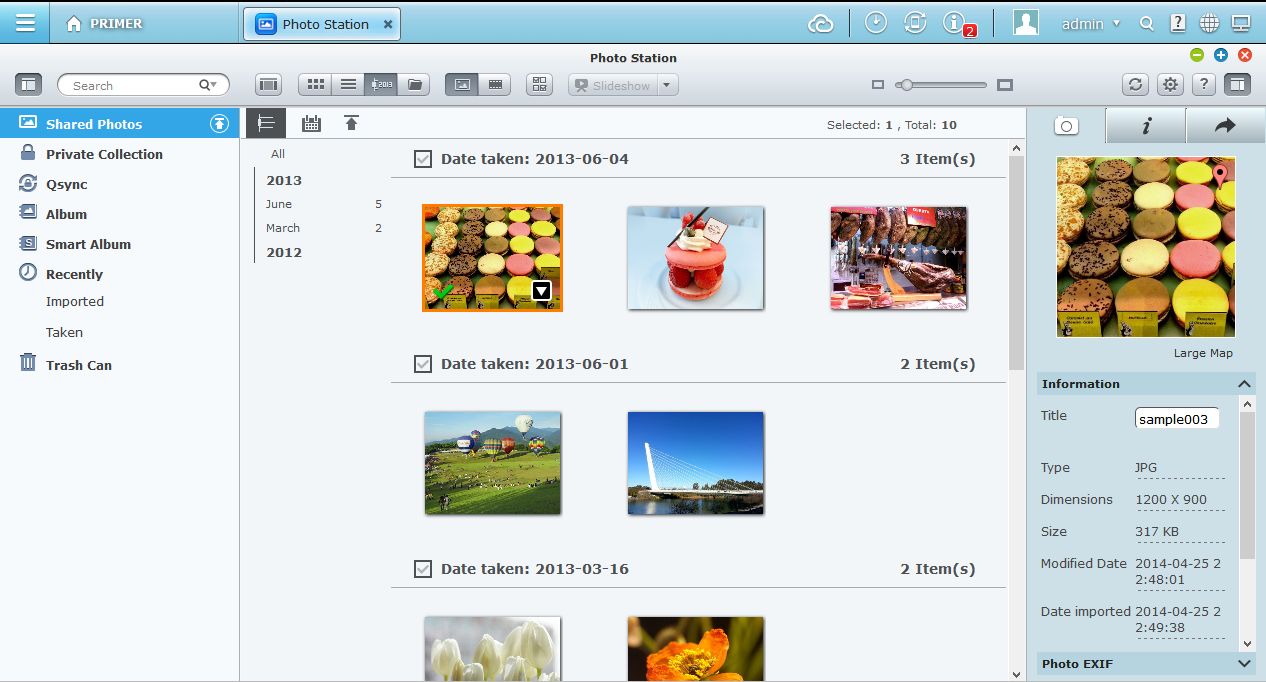Collapse the 2013 year group
The width and height of the screenshot is (1266, 682).
[284, 180]
